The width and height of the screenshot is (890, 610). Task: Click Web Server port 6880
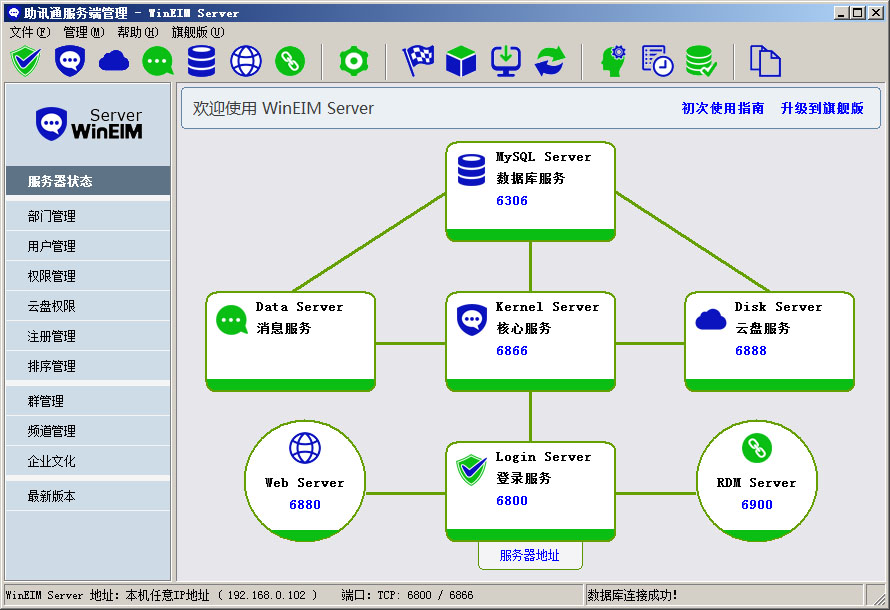click(x=305, y=504)
